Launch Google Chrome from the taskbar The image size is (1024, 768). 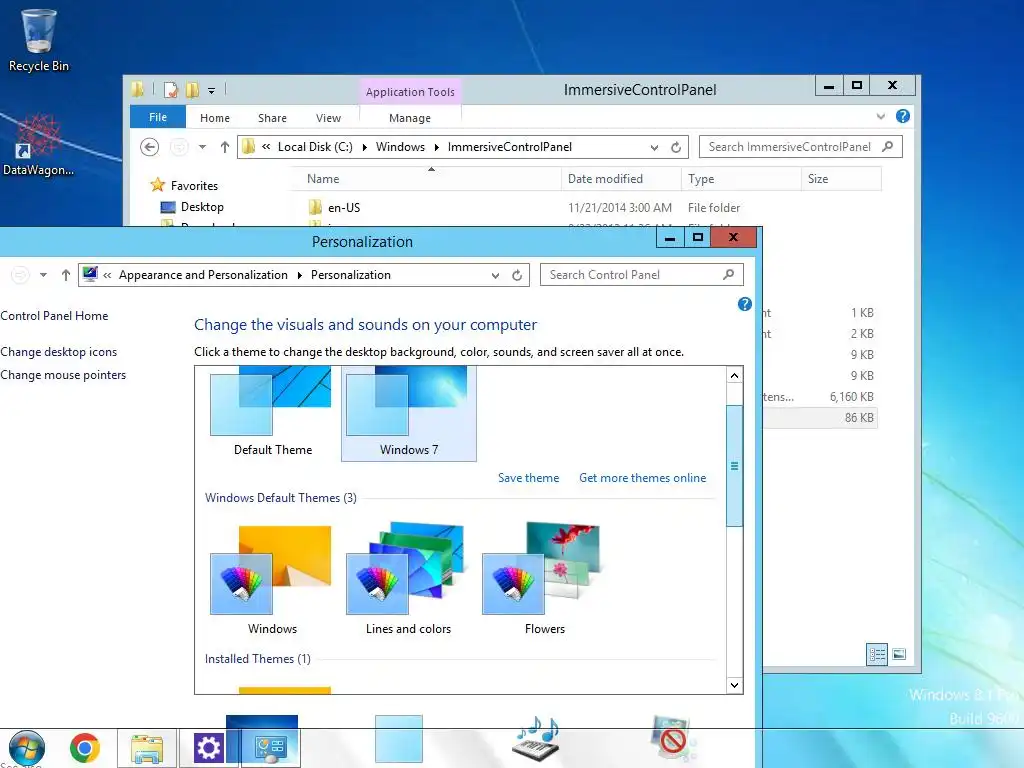(x=85, y=748)
